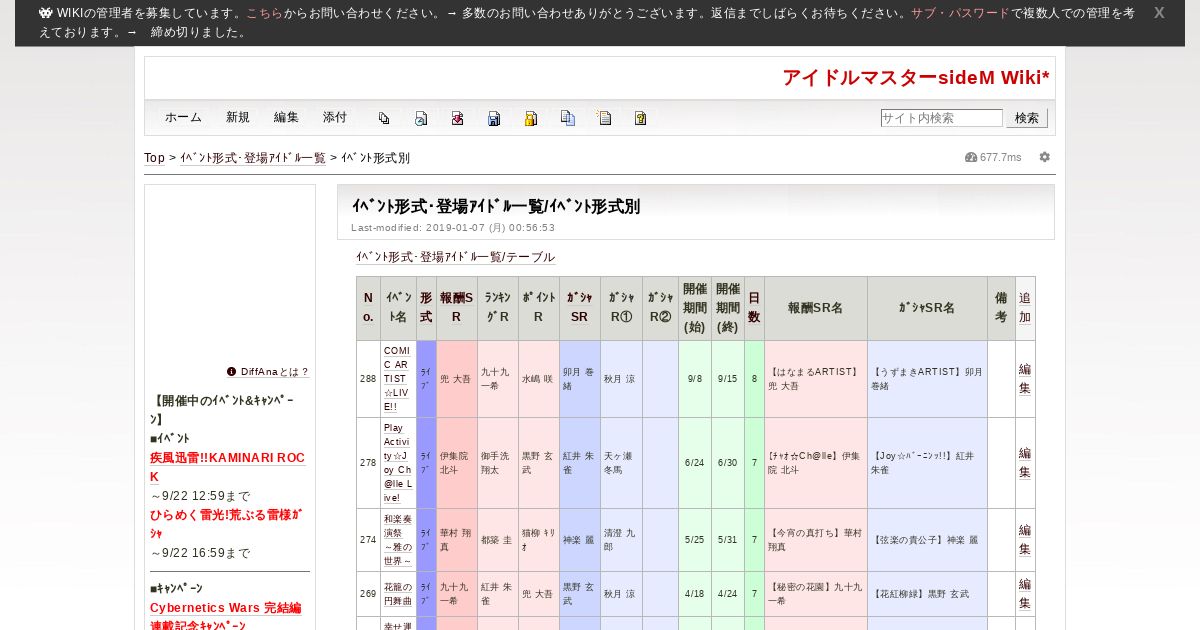Image resolution: width=1200 pixels, height=630 pixels.
Task: Click 編集 link in row 288
Action: click(x=1025, y=379)
